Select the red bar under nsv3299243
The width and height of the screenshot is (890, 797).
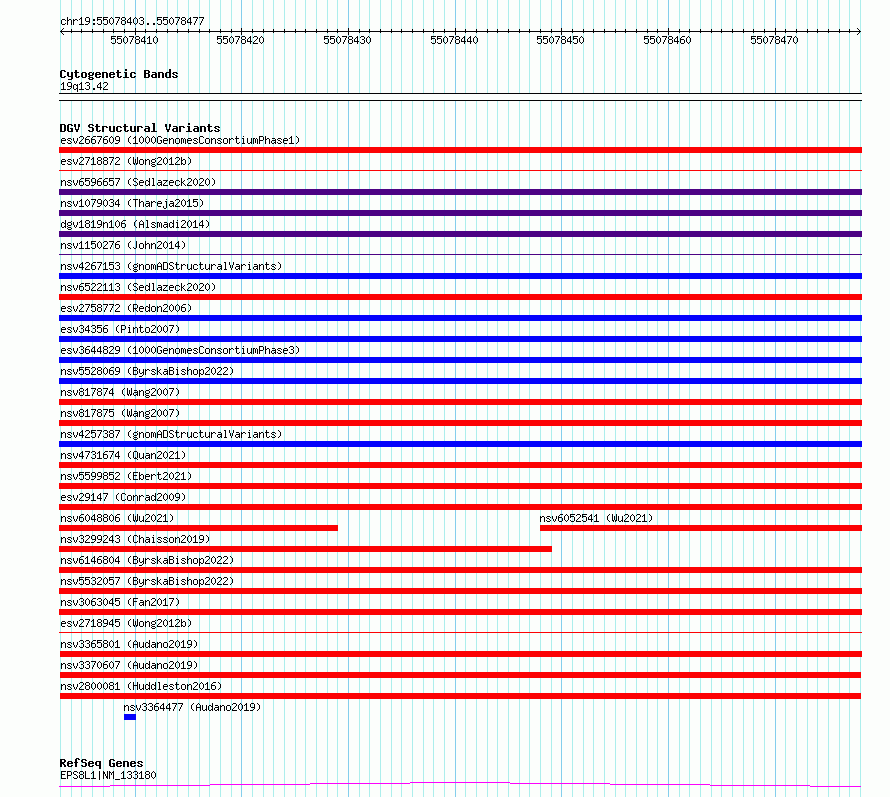[x=305, y=549]
